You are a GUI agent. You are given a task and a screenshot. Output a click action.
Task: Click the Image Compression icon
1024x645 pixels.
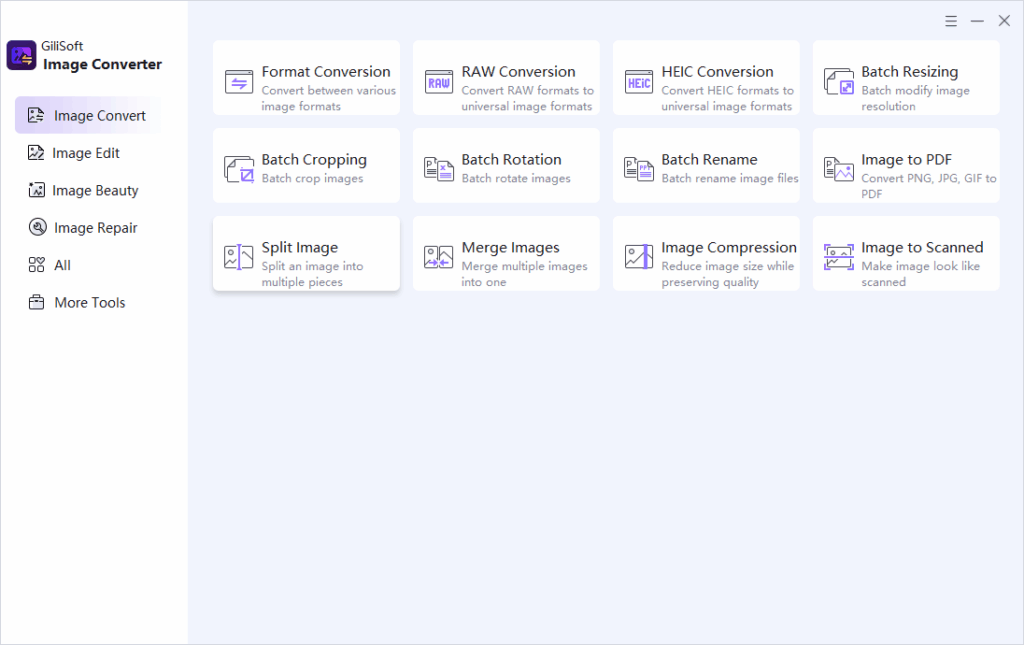(x=639, y=257)
